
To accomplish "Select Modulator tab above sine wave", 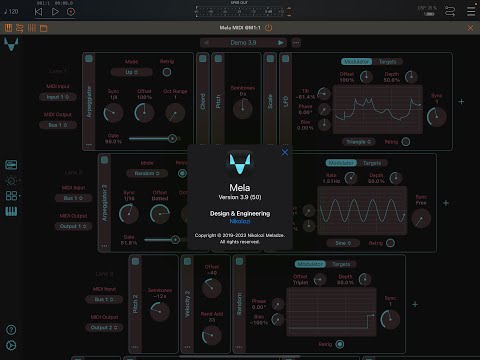I will [x=341, y=163].
